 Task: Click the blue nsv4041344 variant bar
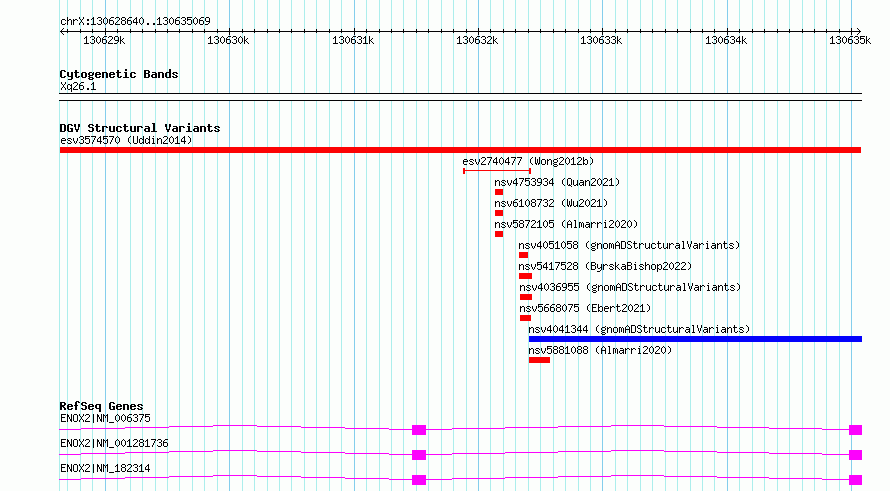695,339
